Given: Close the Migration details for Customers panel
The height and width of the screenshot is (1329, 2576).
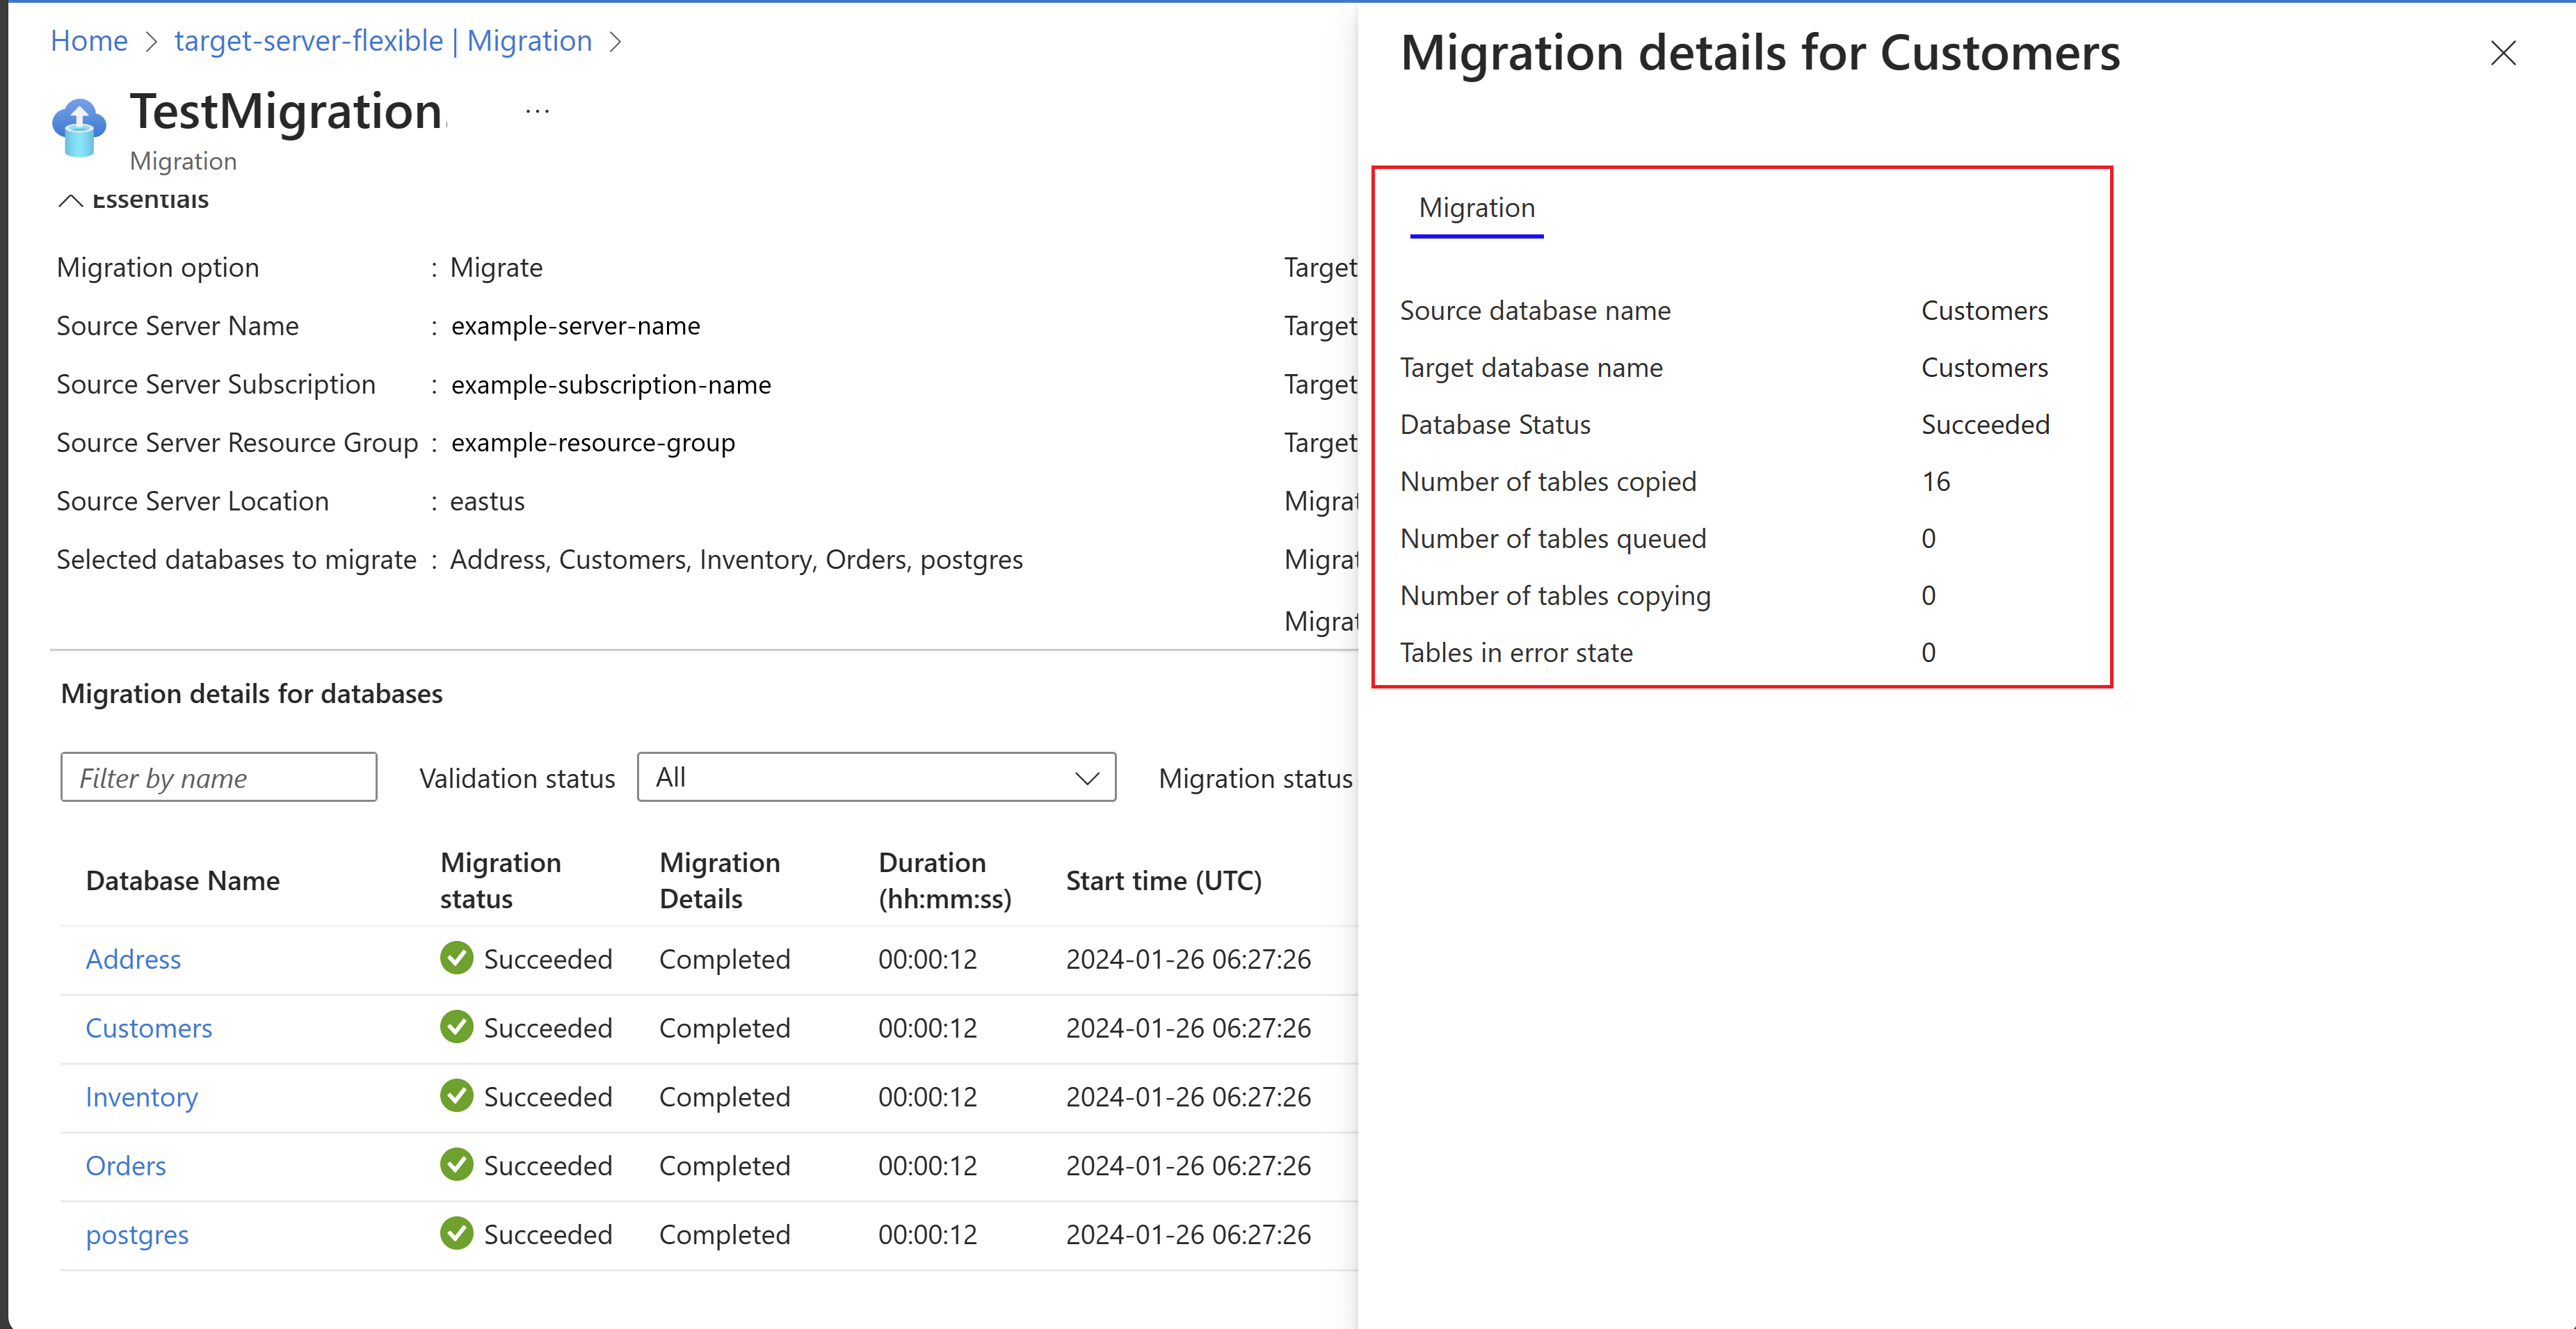Looking at the screenshot, I should pos(2502,53).
